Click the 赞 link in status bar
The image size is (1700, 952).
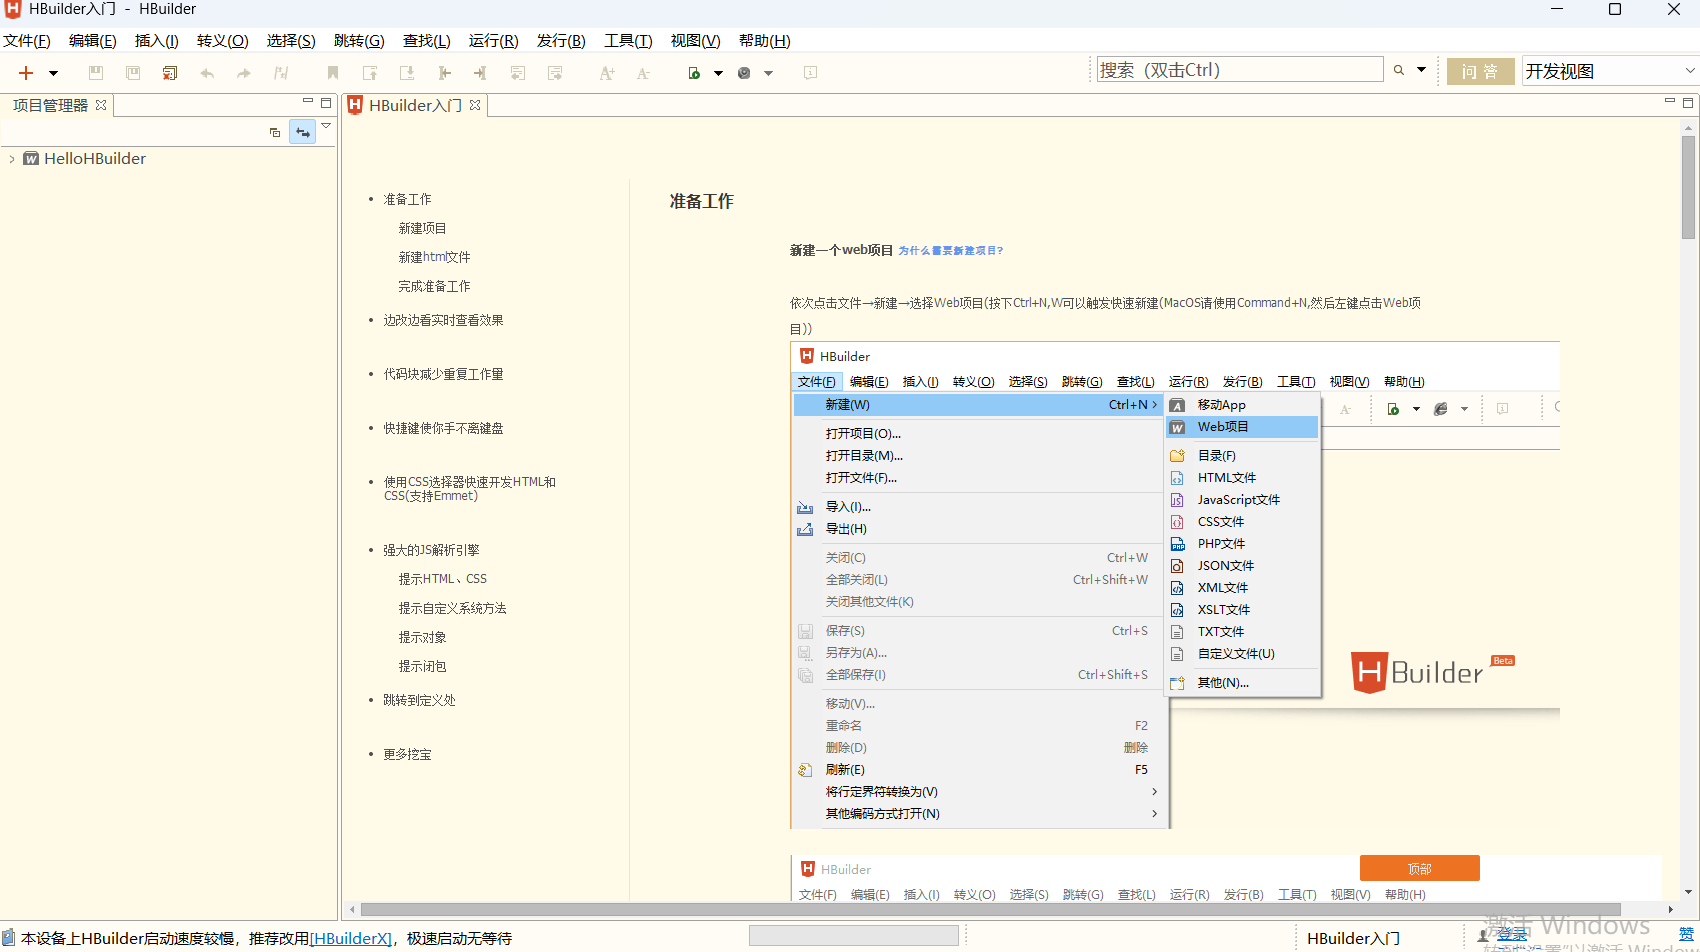point(1687,935)
